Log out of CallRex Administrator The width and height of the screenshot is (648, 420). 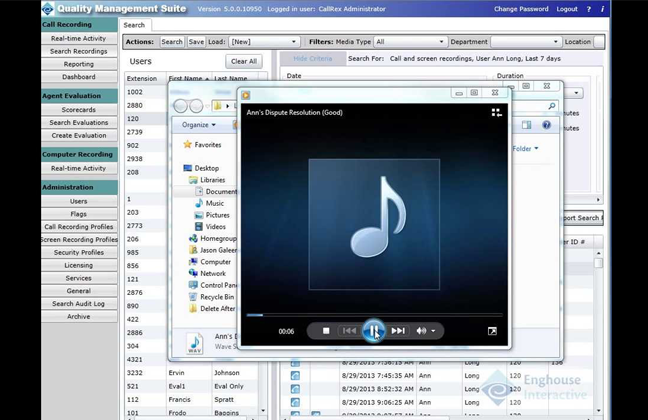[x=567, y=9]
